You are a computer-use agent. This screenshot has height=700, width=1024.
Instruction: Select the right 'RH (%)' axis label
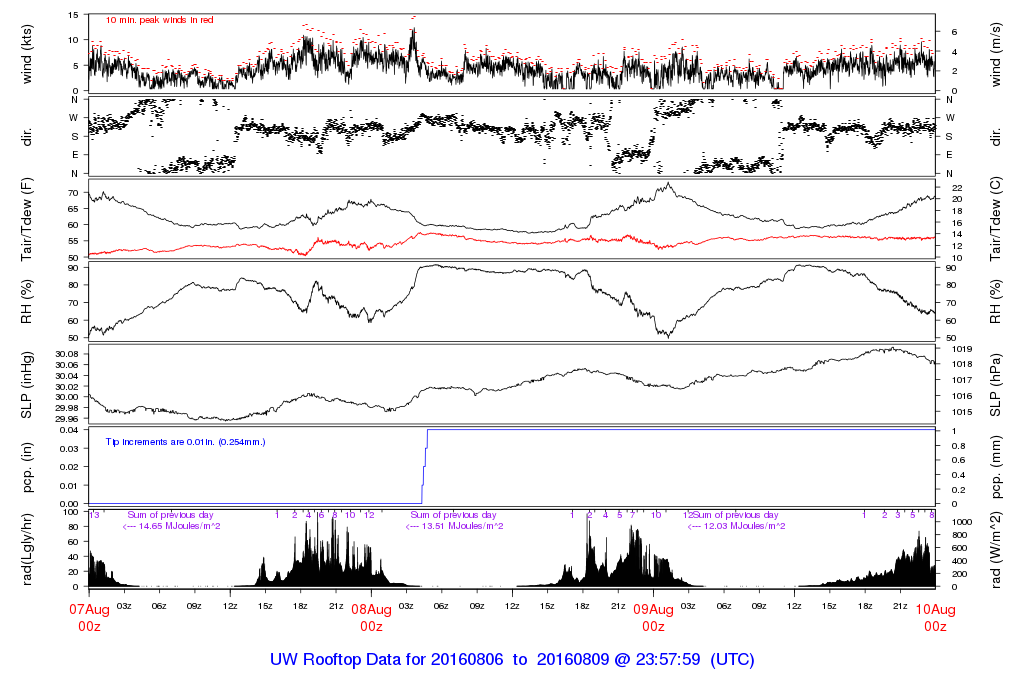point(995,302)
